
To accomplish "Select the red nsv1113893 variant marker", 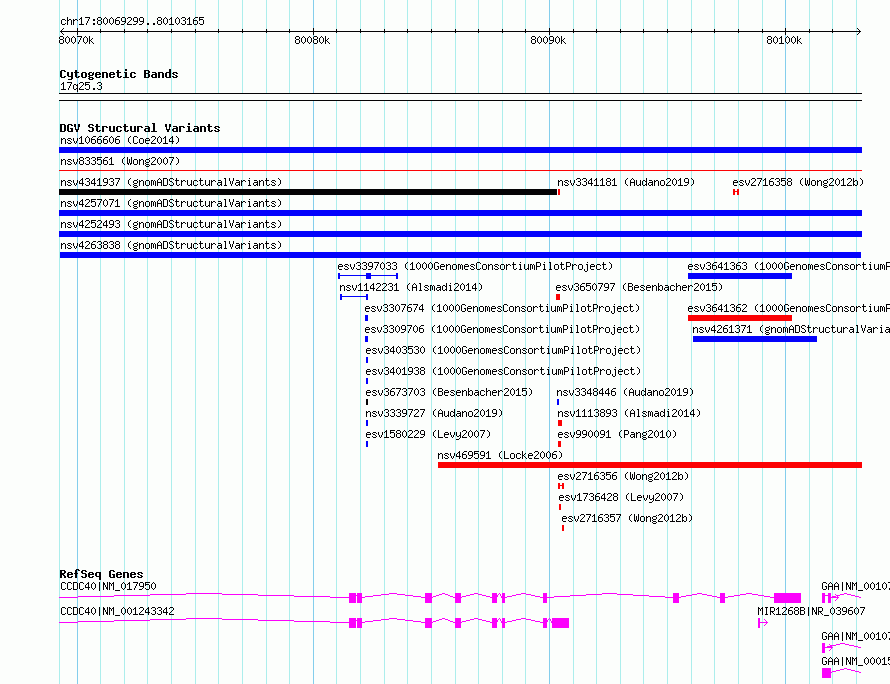I will (x=560, y=423).
